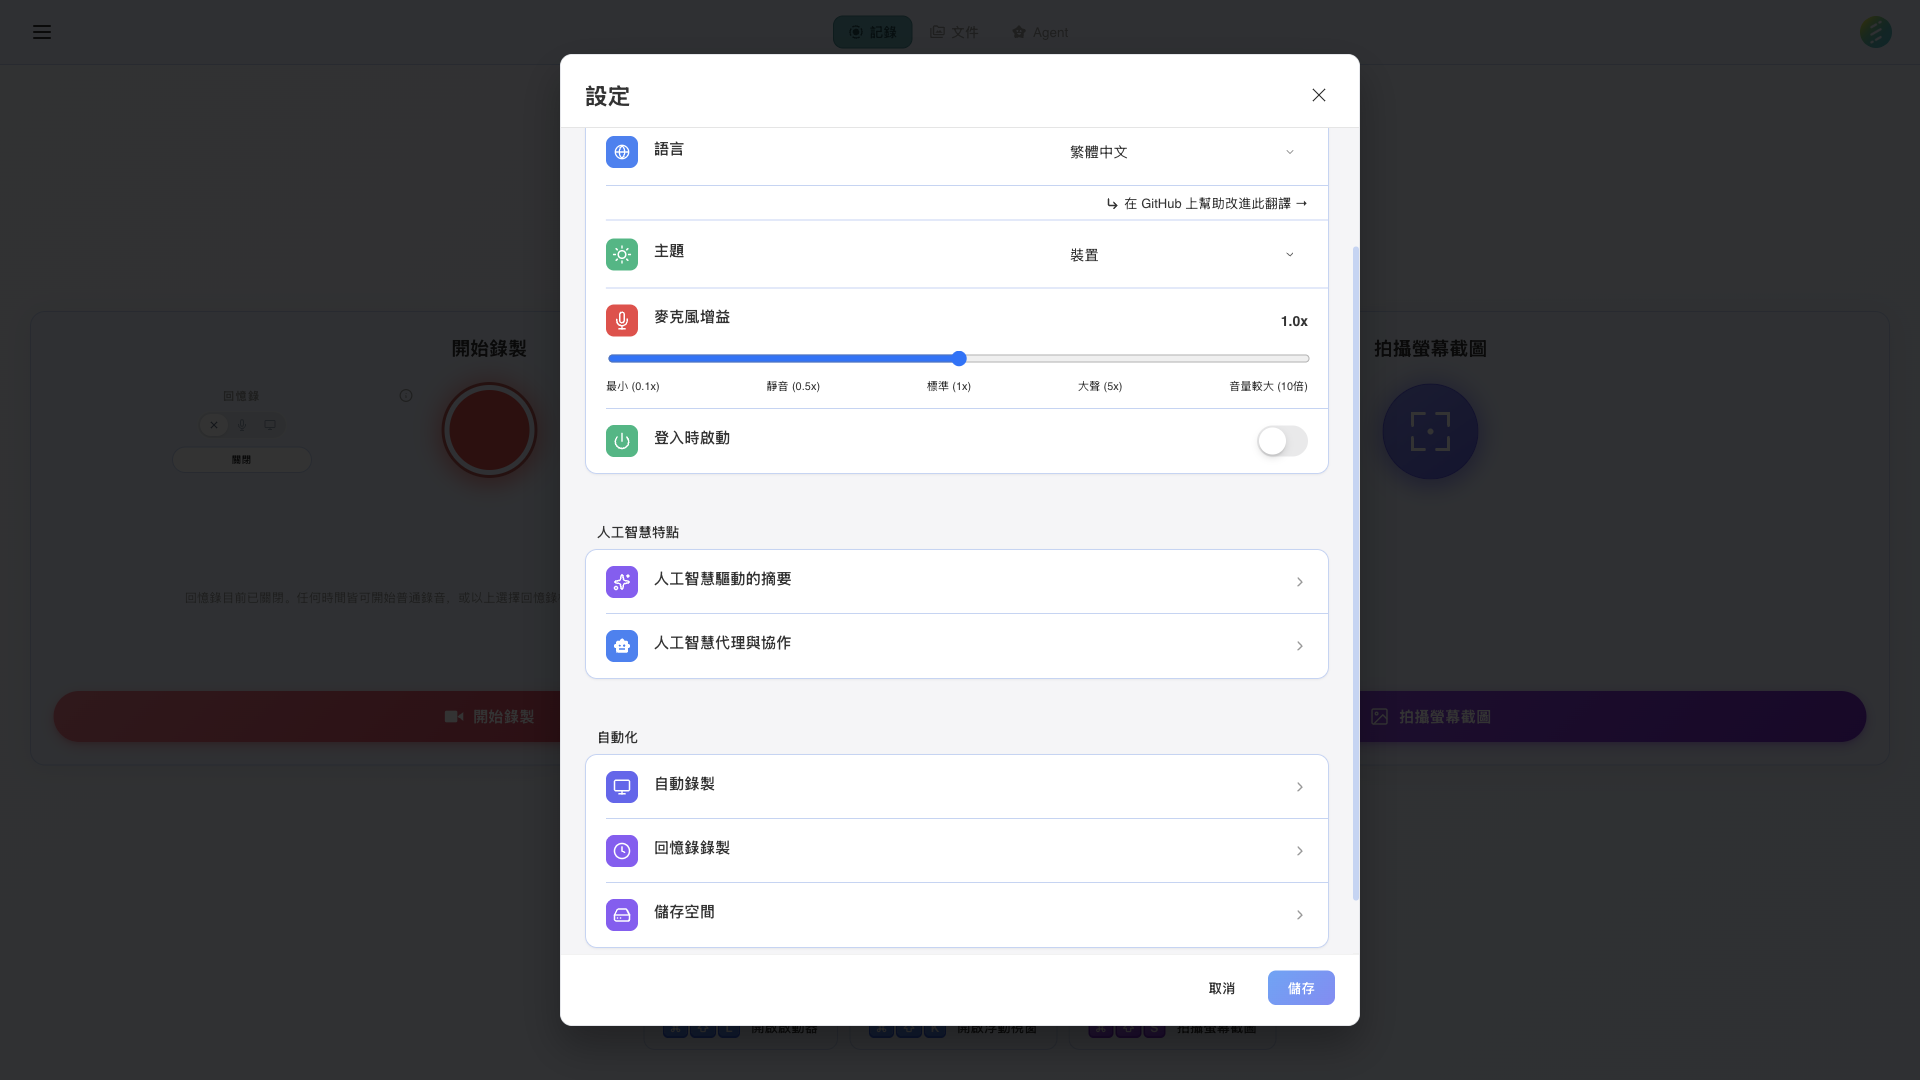Switch to the 文件 tab
Screen dimensions: 1920x1080
tap(954, 32)
